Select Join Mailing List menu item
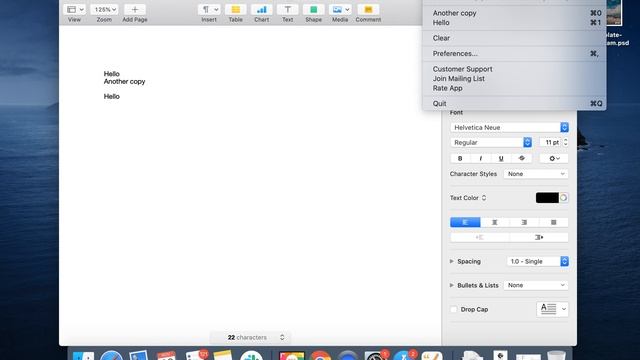The height and width of the screenshot is (360, 640). point(514,79)
